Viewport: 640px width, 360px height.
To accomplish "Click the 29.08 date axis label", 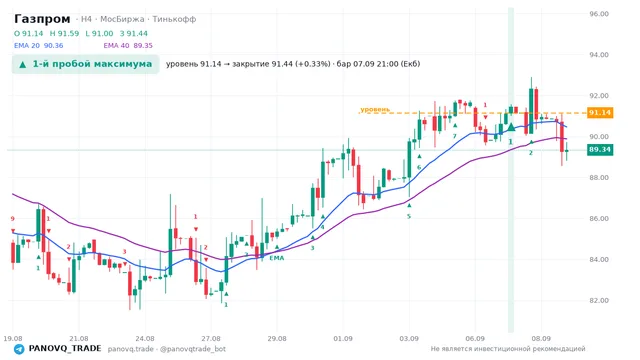I will [277, 339].
